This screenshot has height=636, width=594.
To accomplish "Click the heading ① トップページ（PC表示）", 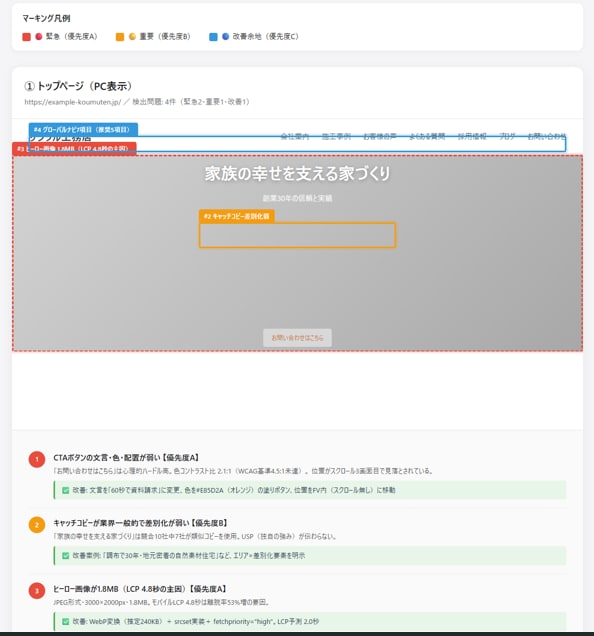I will 78,86.
